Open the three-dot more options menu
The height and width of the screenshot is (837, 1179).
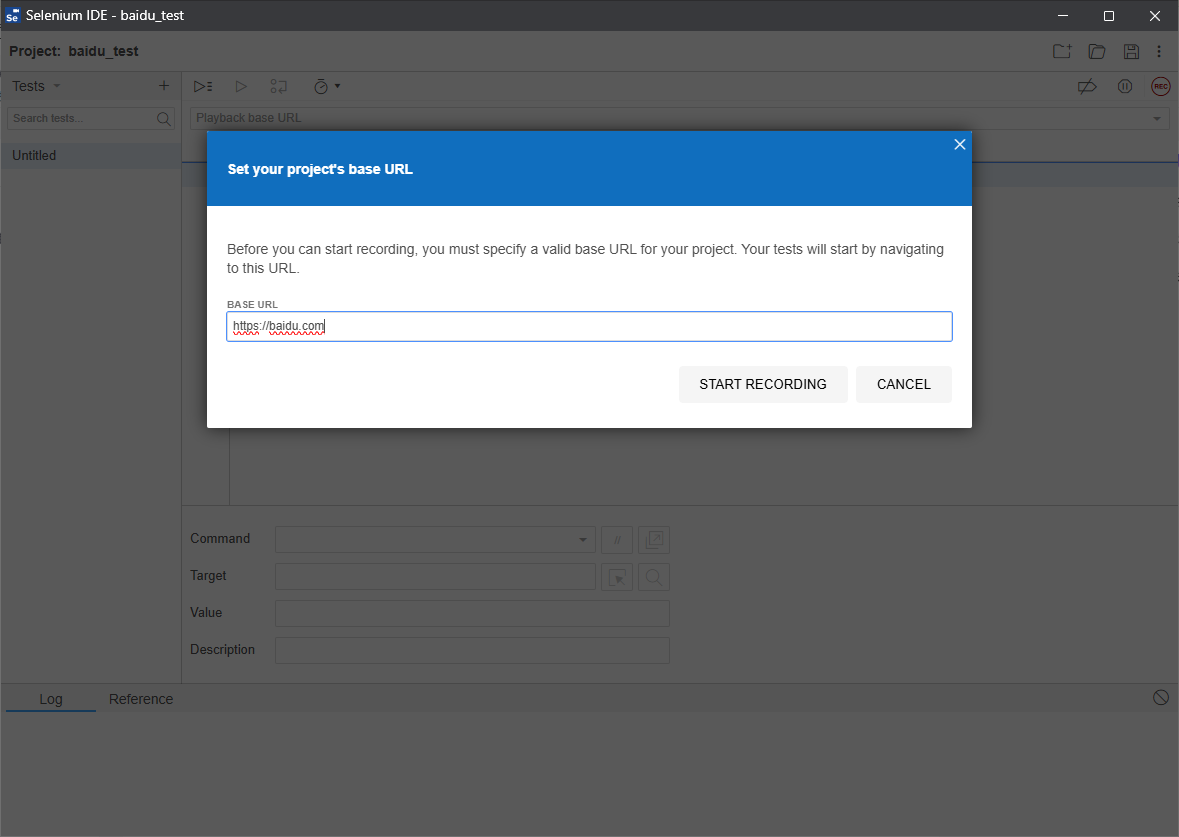[x=1159, y=51]
